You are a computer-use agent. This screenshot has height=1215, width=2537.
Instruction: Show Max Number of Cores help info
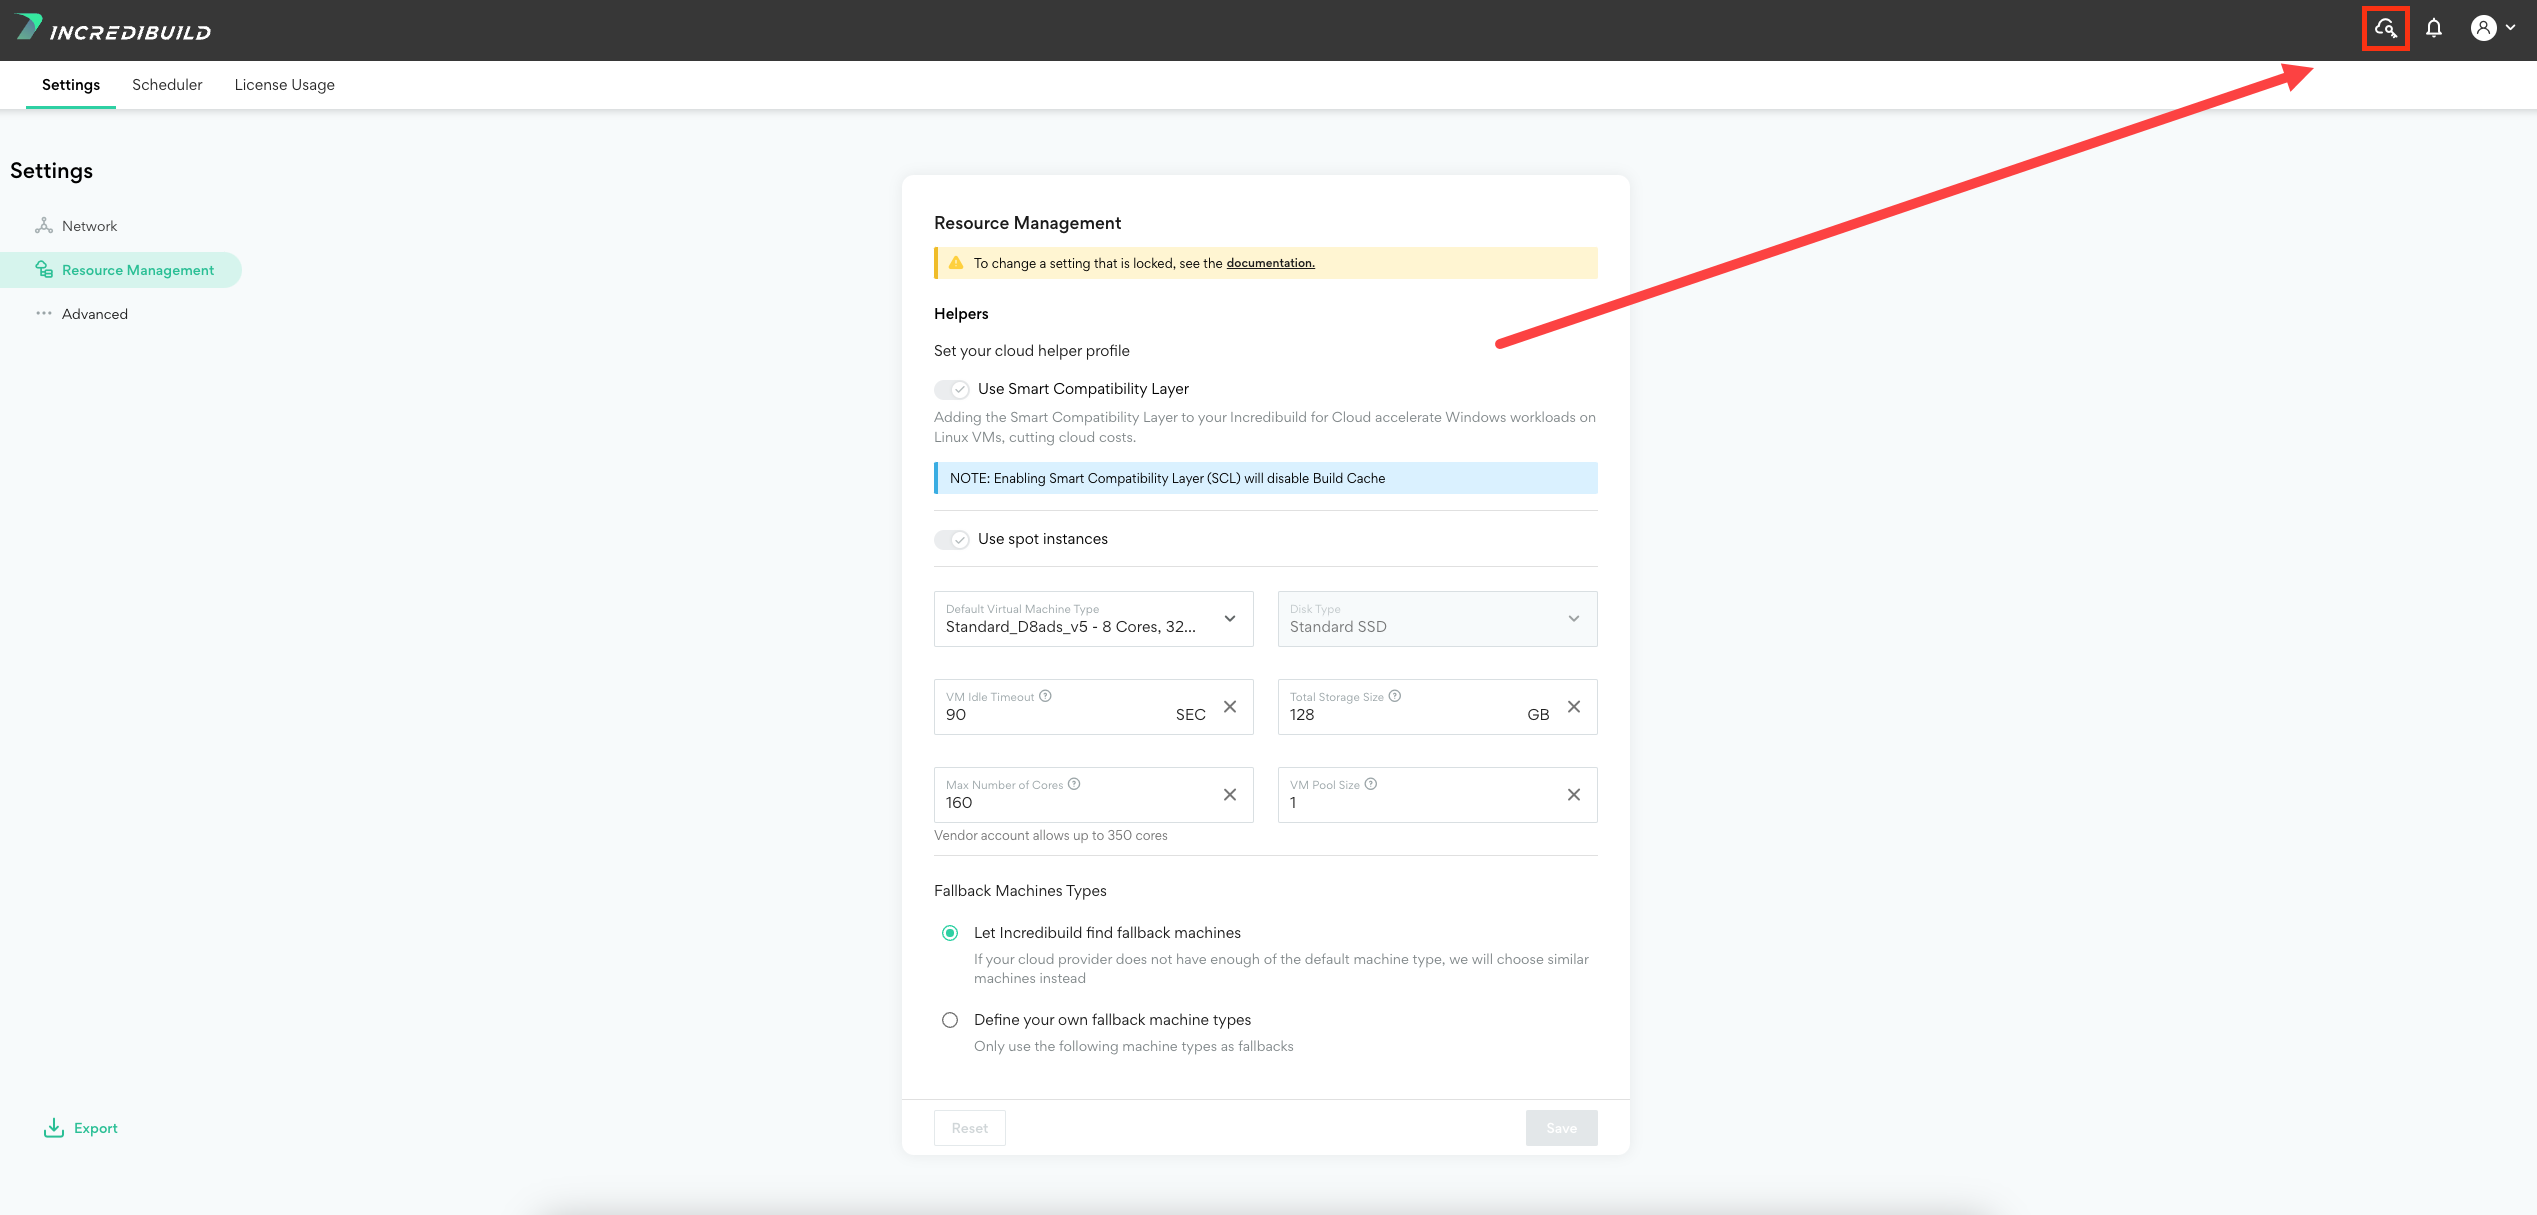point(1074,784)
